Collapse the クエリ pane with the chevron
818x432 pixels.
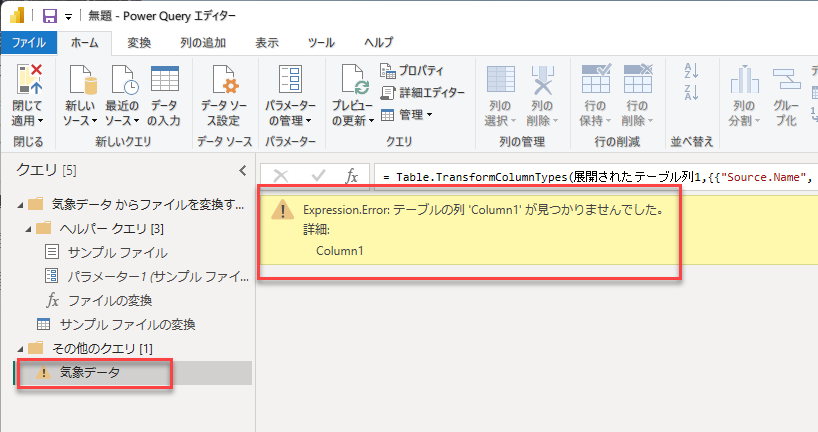pyautogui.click(x=243, y=170)
